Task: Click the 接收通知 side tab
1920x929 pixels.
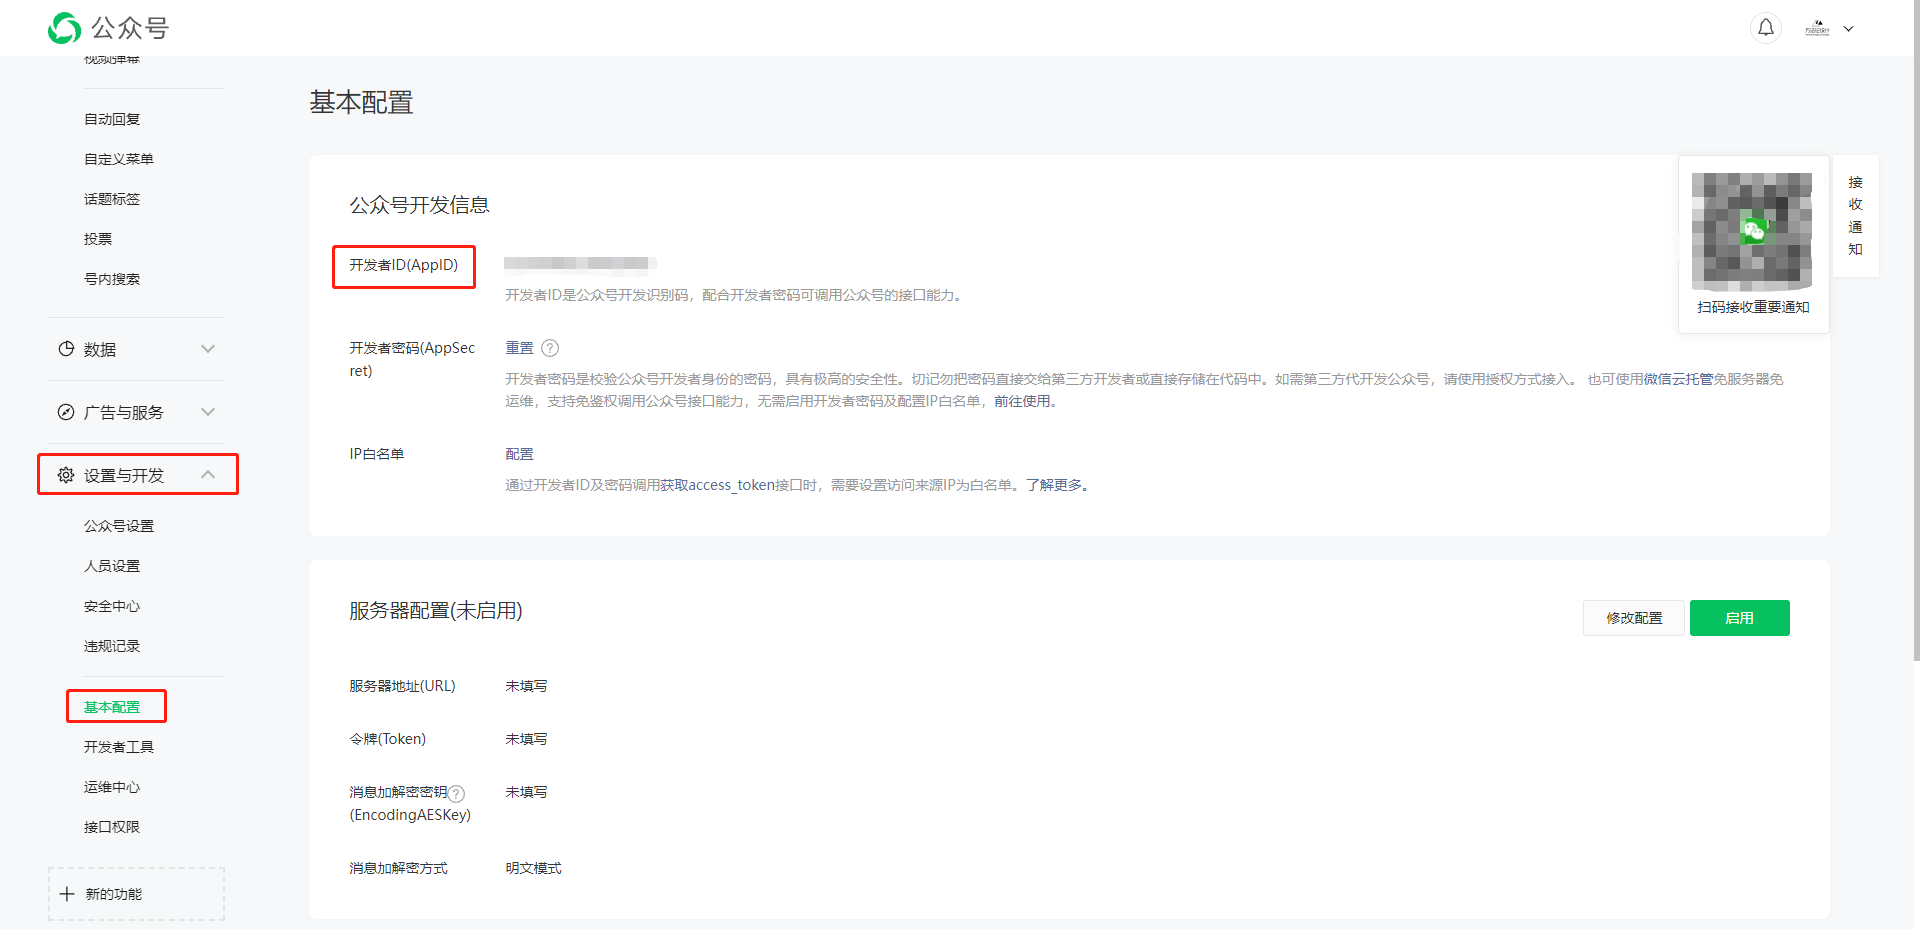Action: 1855,216
